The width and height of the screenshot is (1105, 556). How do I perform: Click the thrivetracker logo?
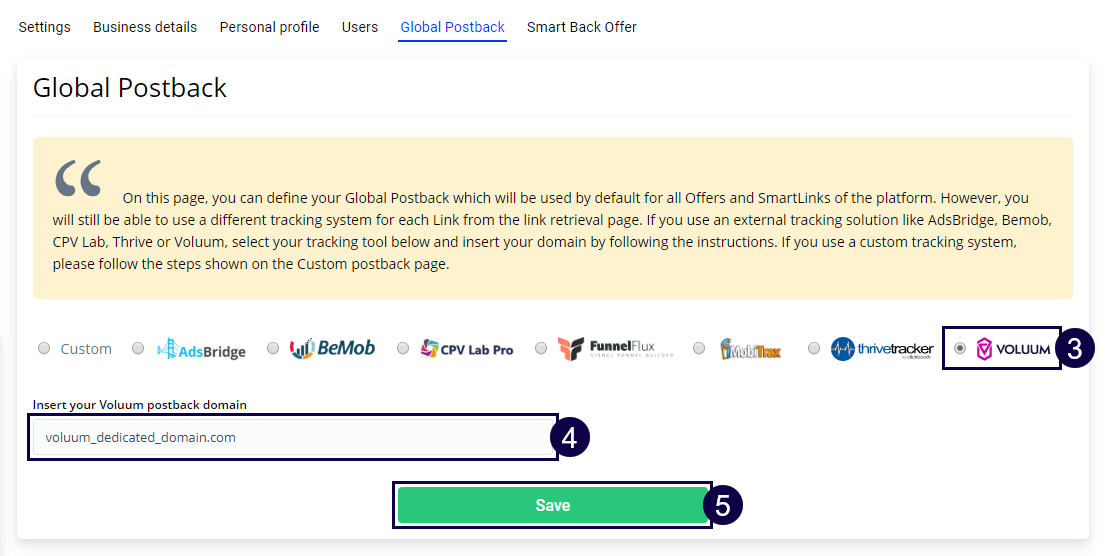point(882,350)
